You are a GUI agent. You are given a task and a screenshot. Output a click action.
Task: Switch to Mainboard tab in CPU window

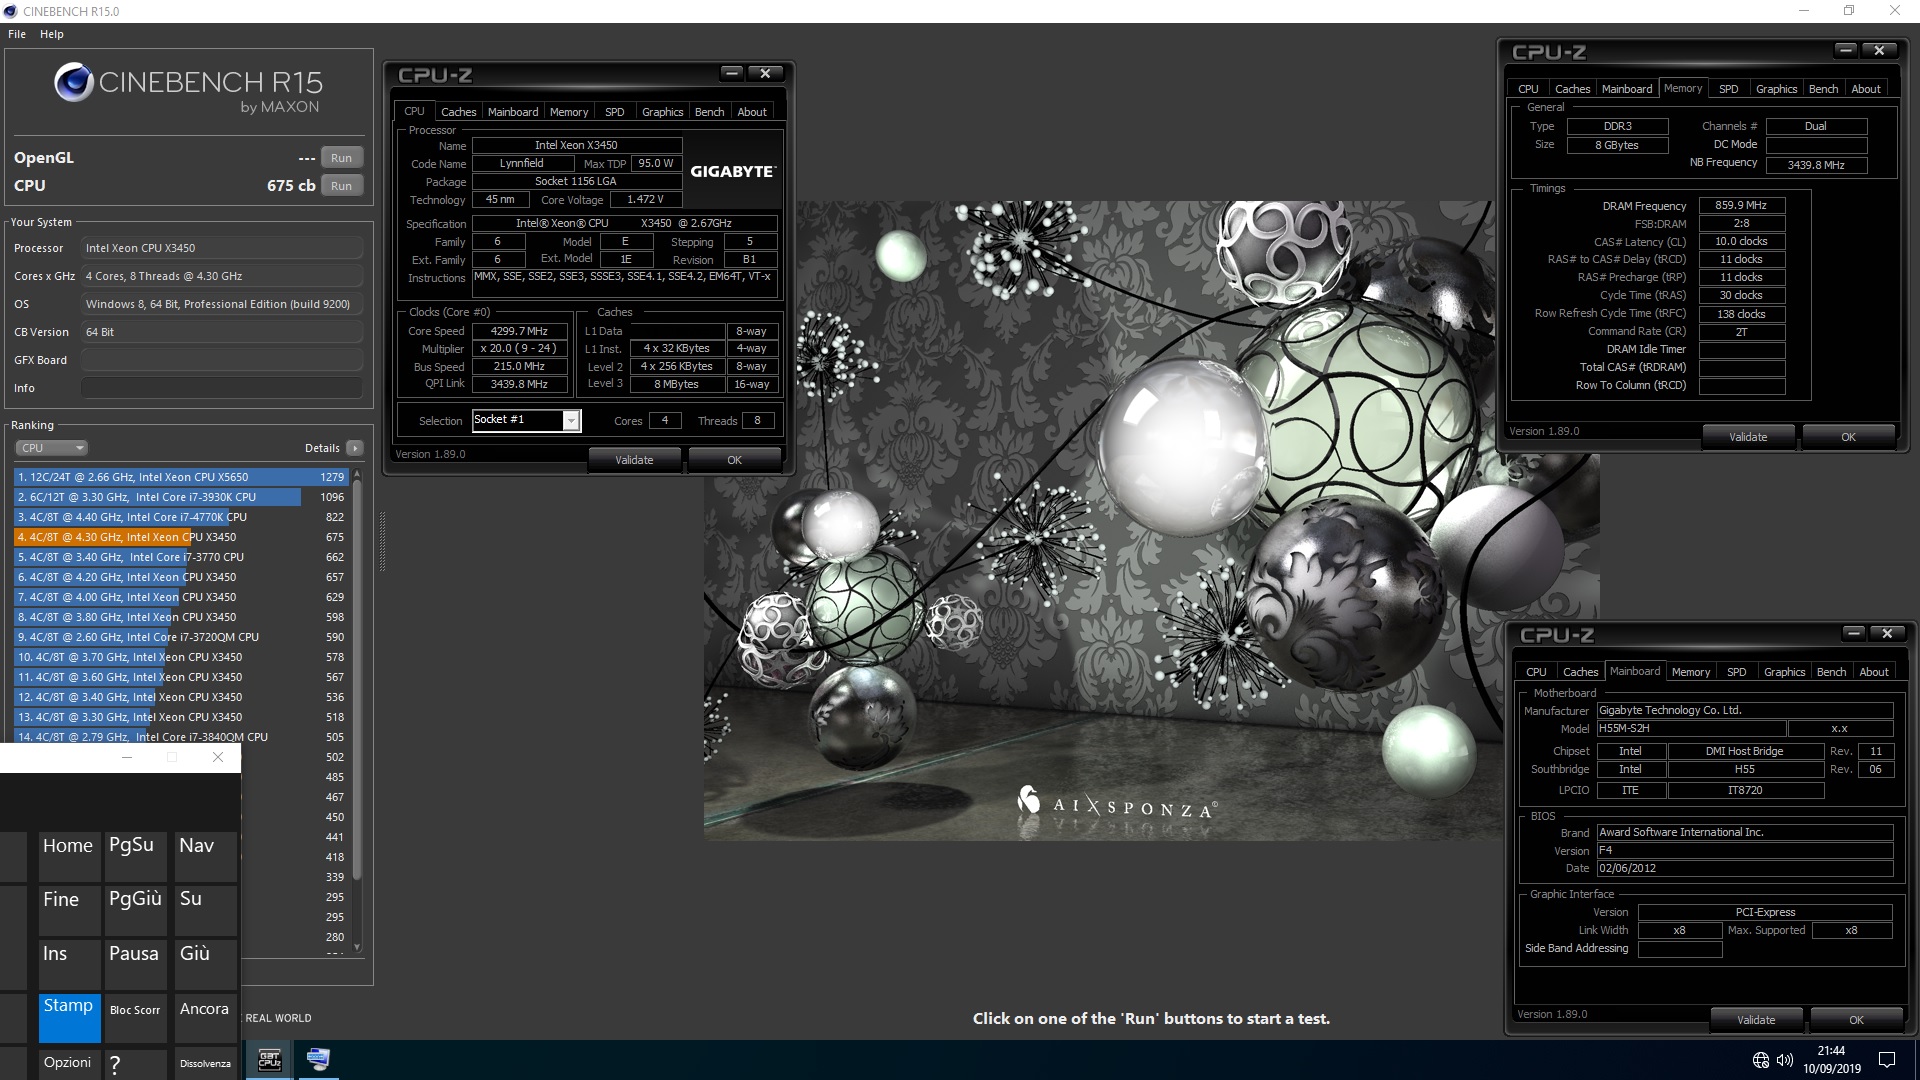[x=513, y=112]
